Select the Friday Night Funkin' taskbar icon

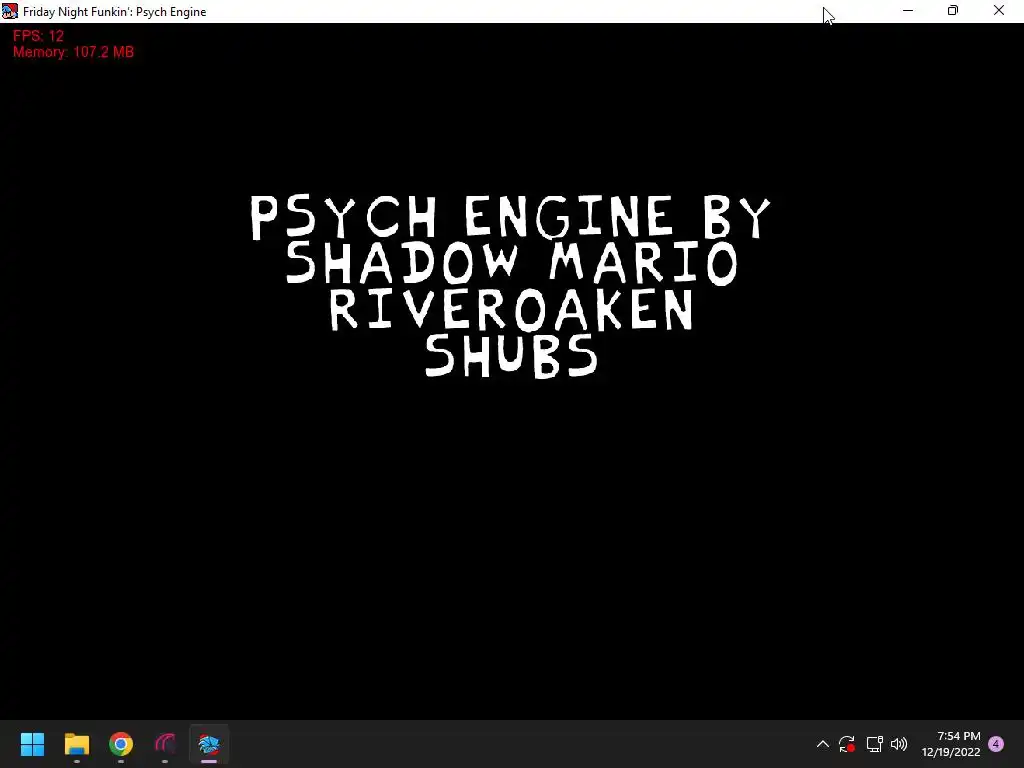209,744
